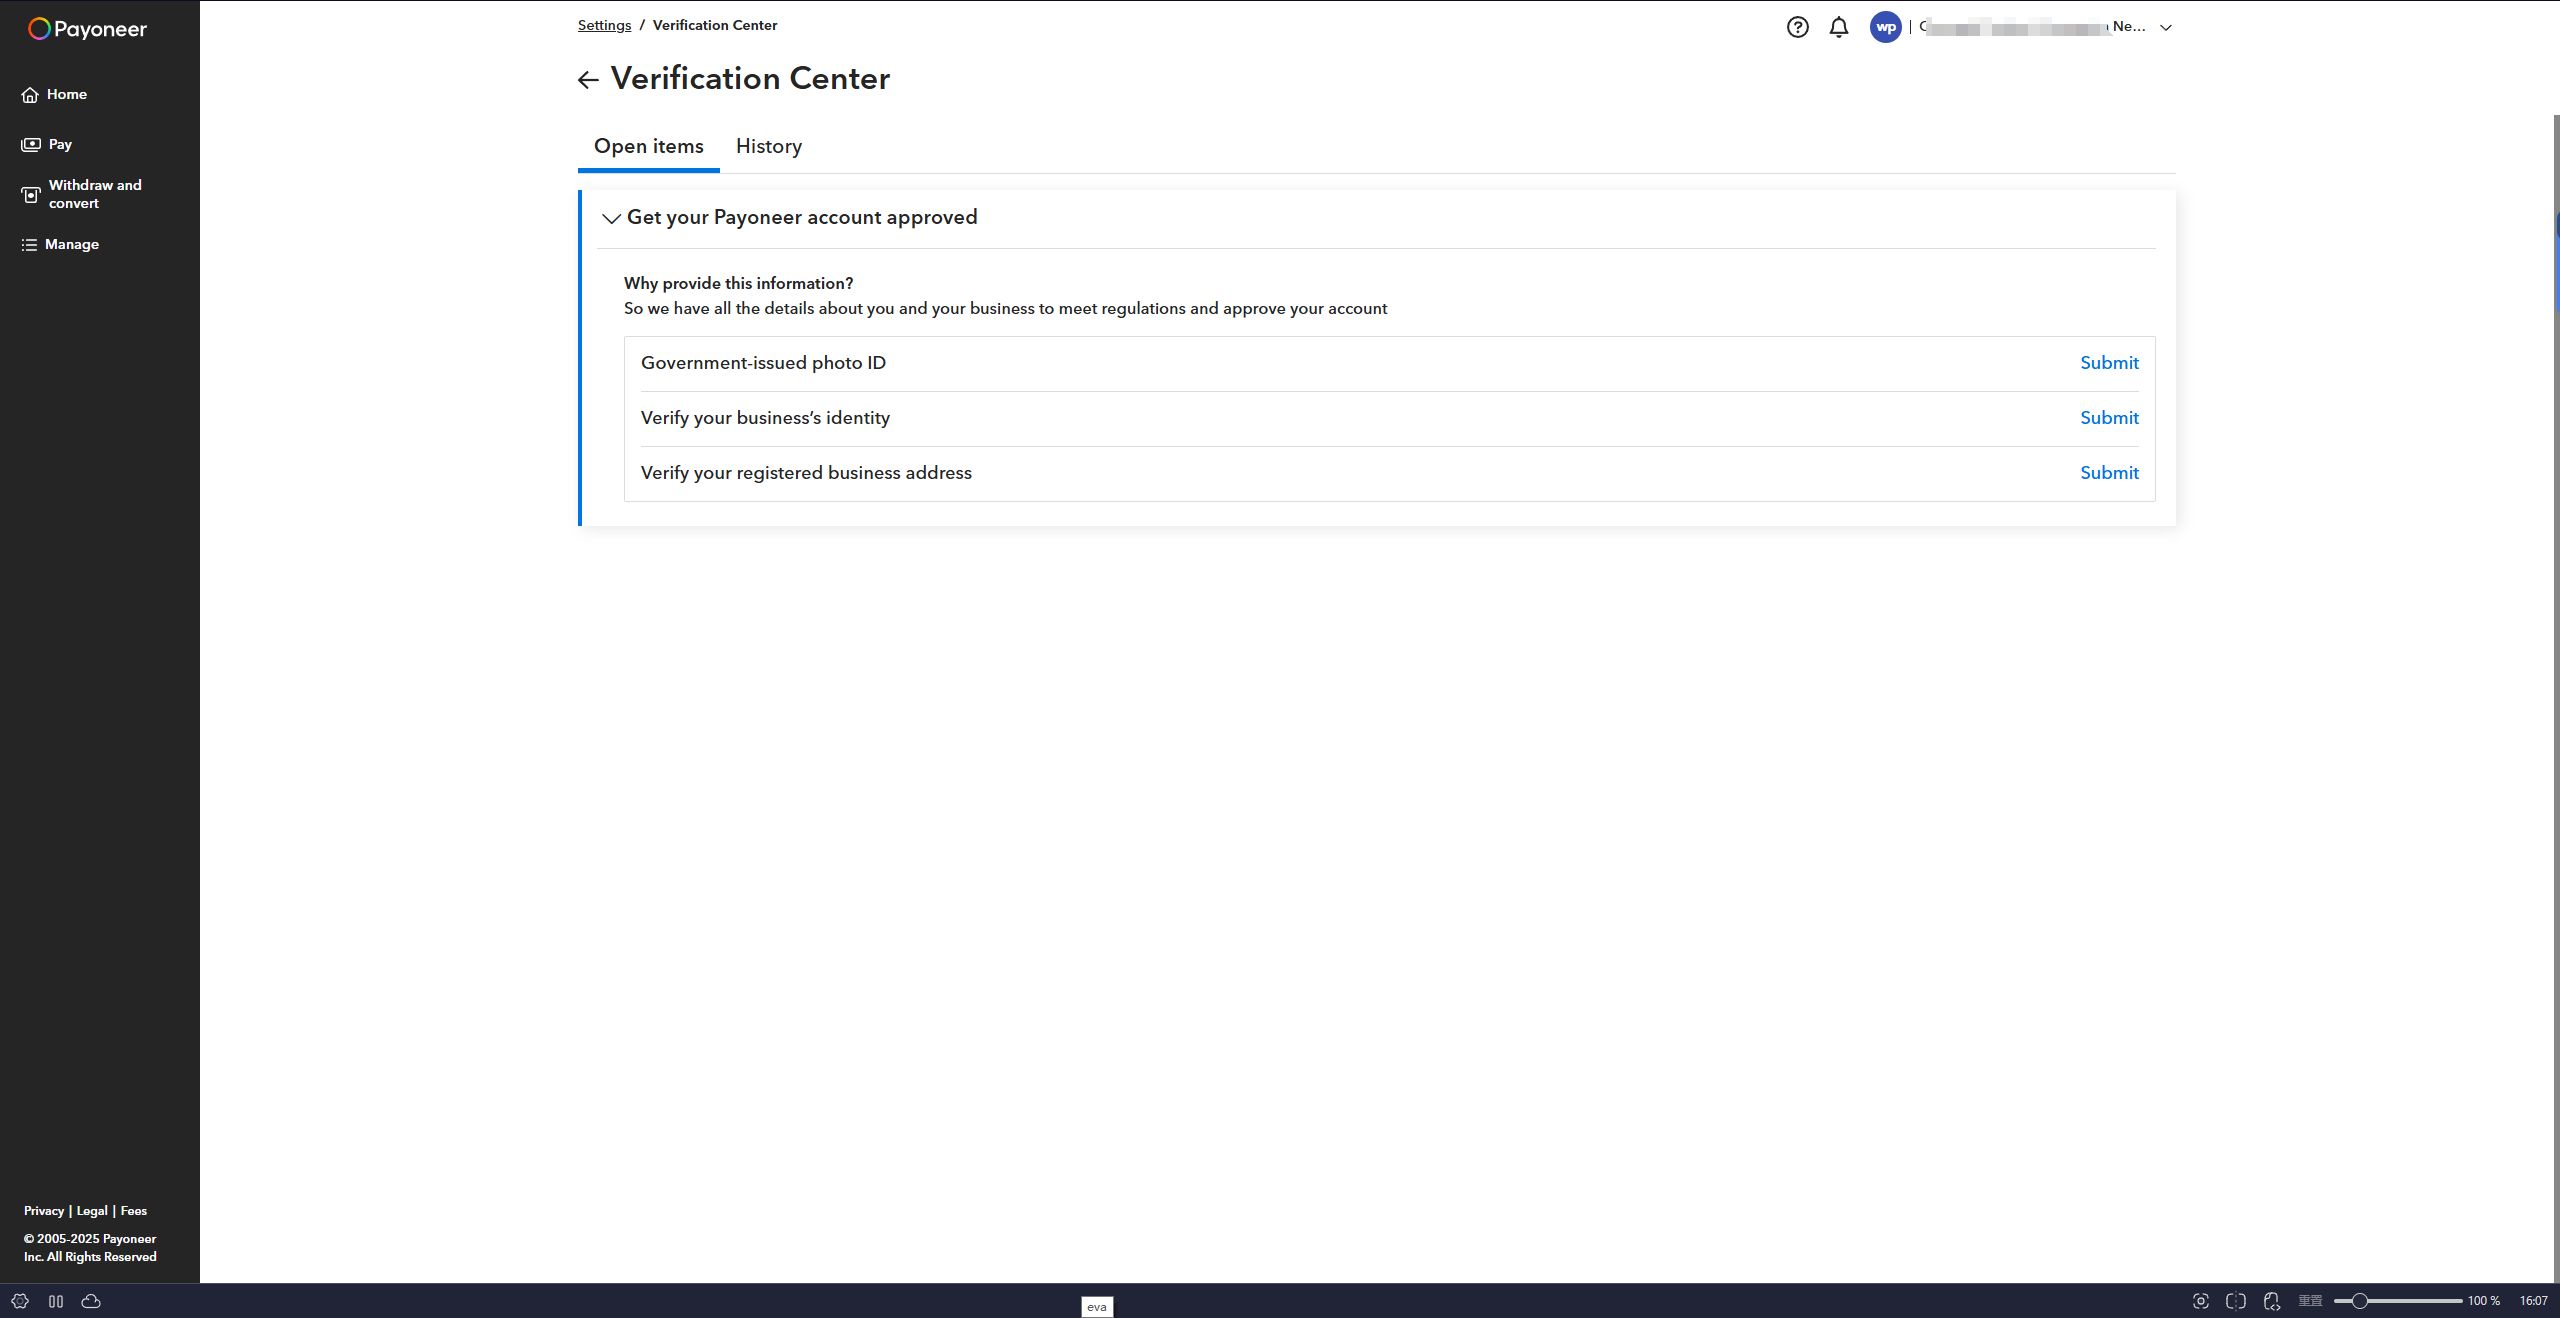Click the screenshot capture icon in status bar
The height and width of the screenshot is (1318, 2560).
tap(2200, 1301)
